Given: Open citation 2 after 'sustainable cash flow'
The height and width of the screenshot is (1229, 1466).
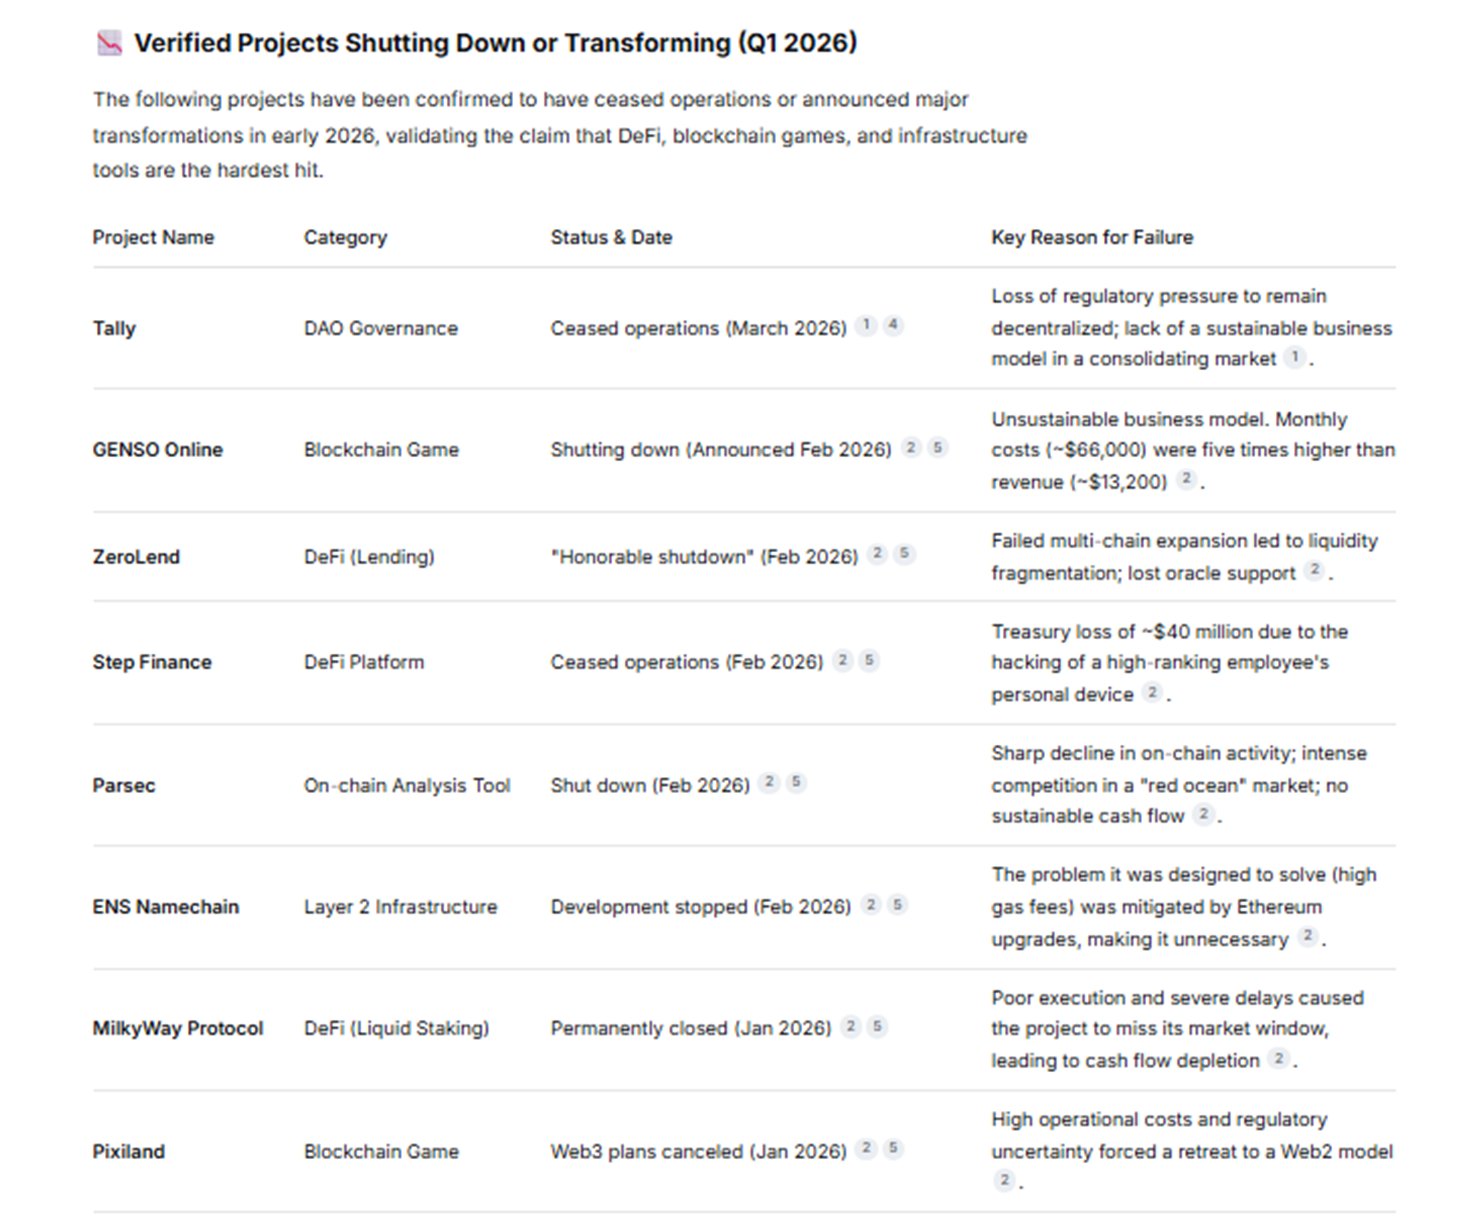Looking at the screenshot, I should click(x=1204, y=814).
